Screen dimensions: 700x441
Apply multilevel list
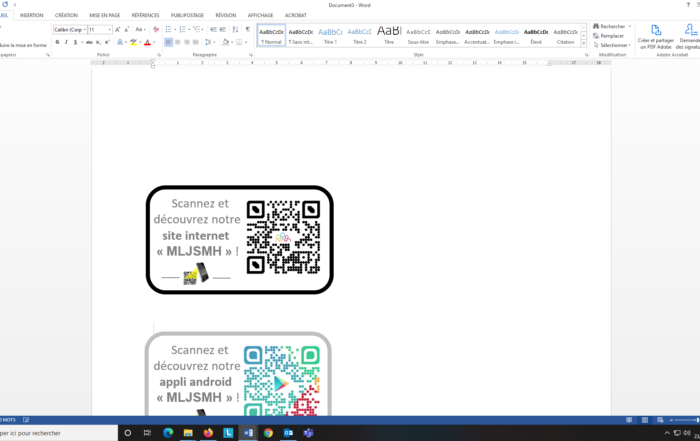tap(196, 29)
